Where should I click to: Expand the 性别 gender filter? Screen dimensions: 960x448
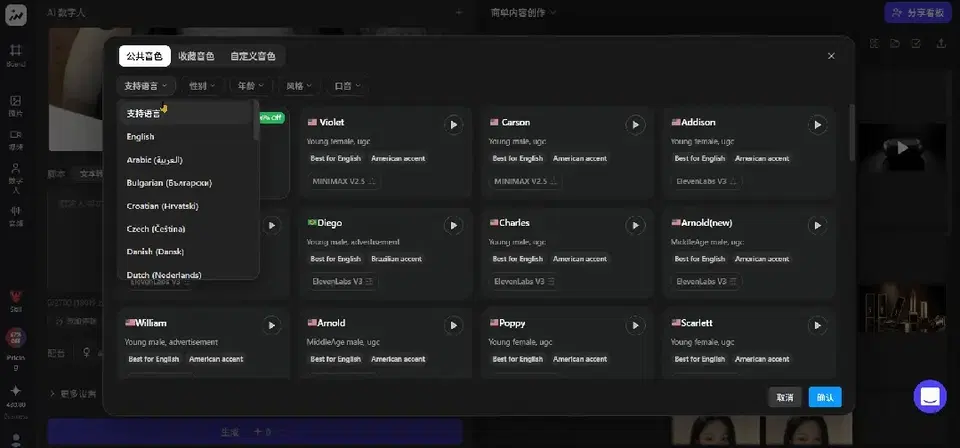pyautogui.click(x=202, y=86)
